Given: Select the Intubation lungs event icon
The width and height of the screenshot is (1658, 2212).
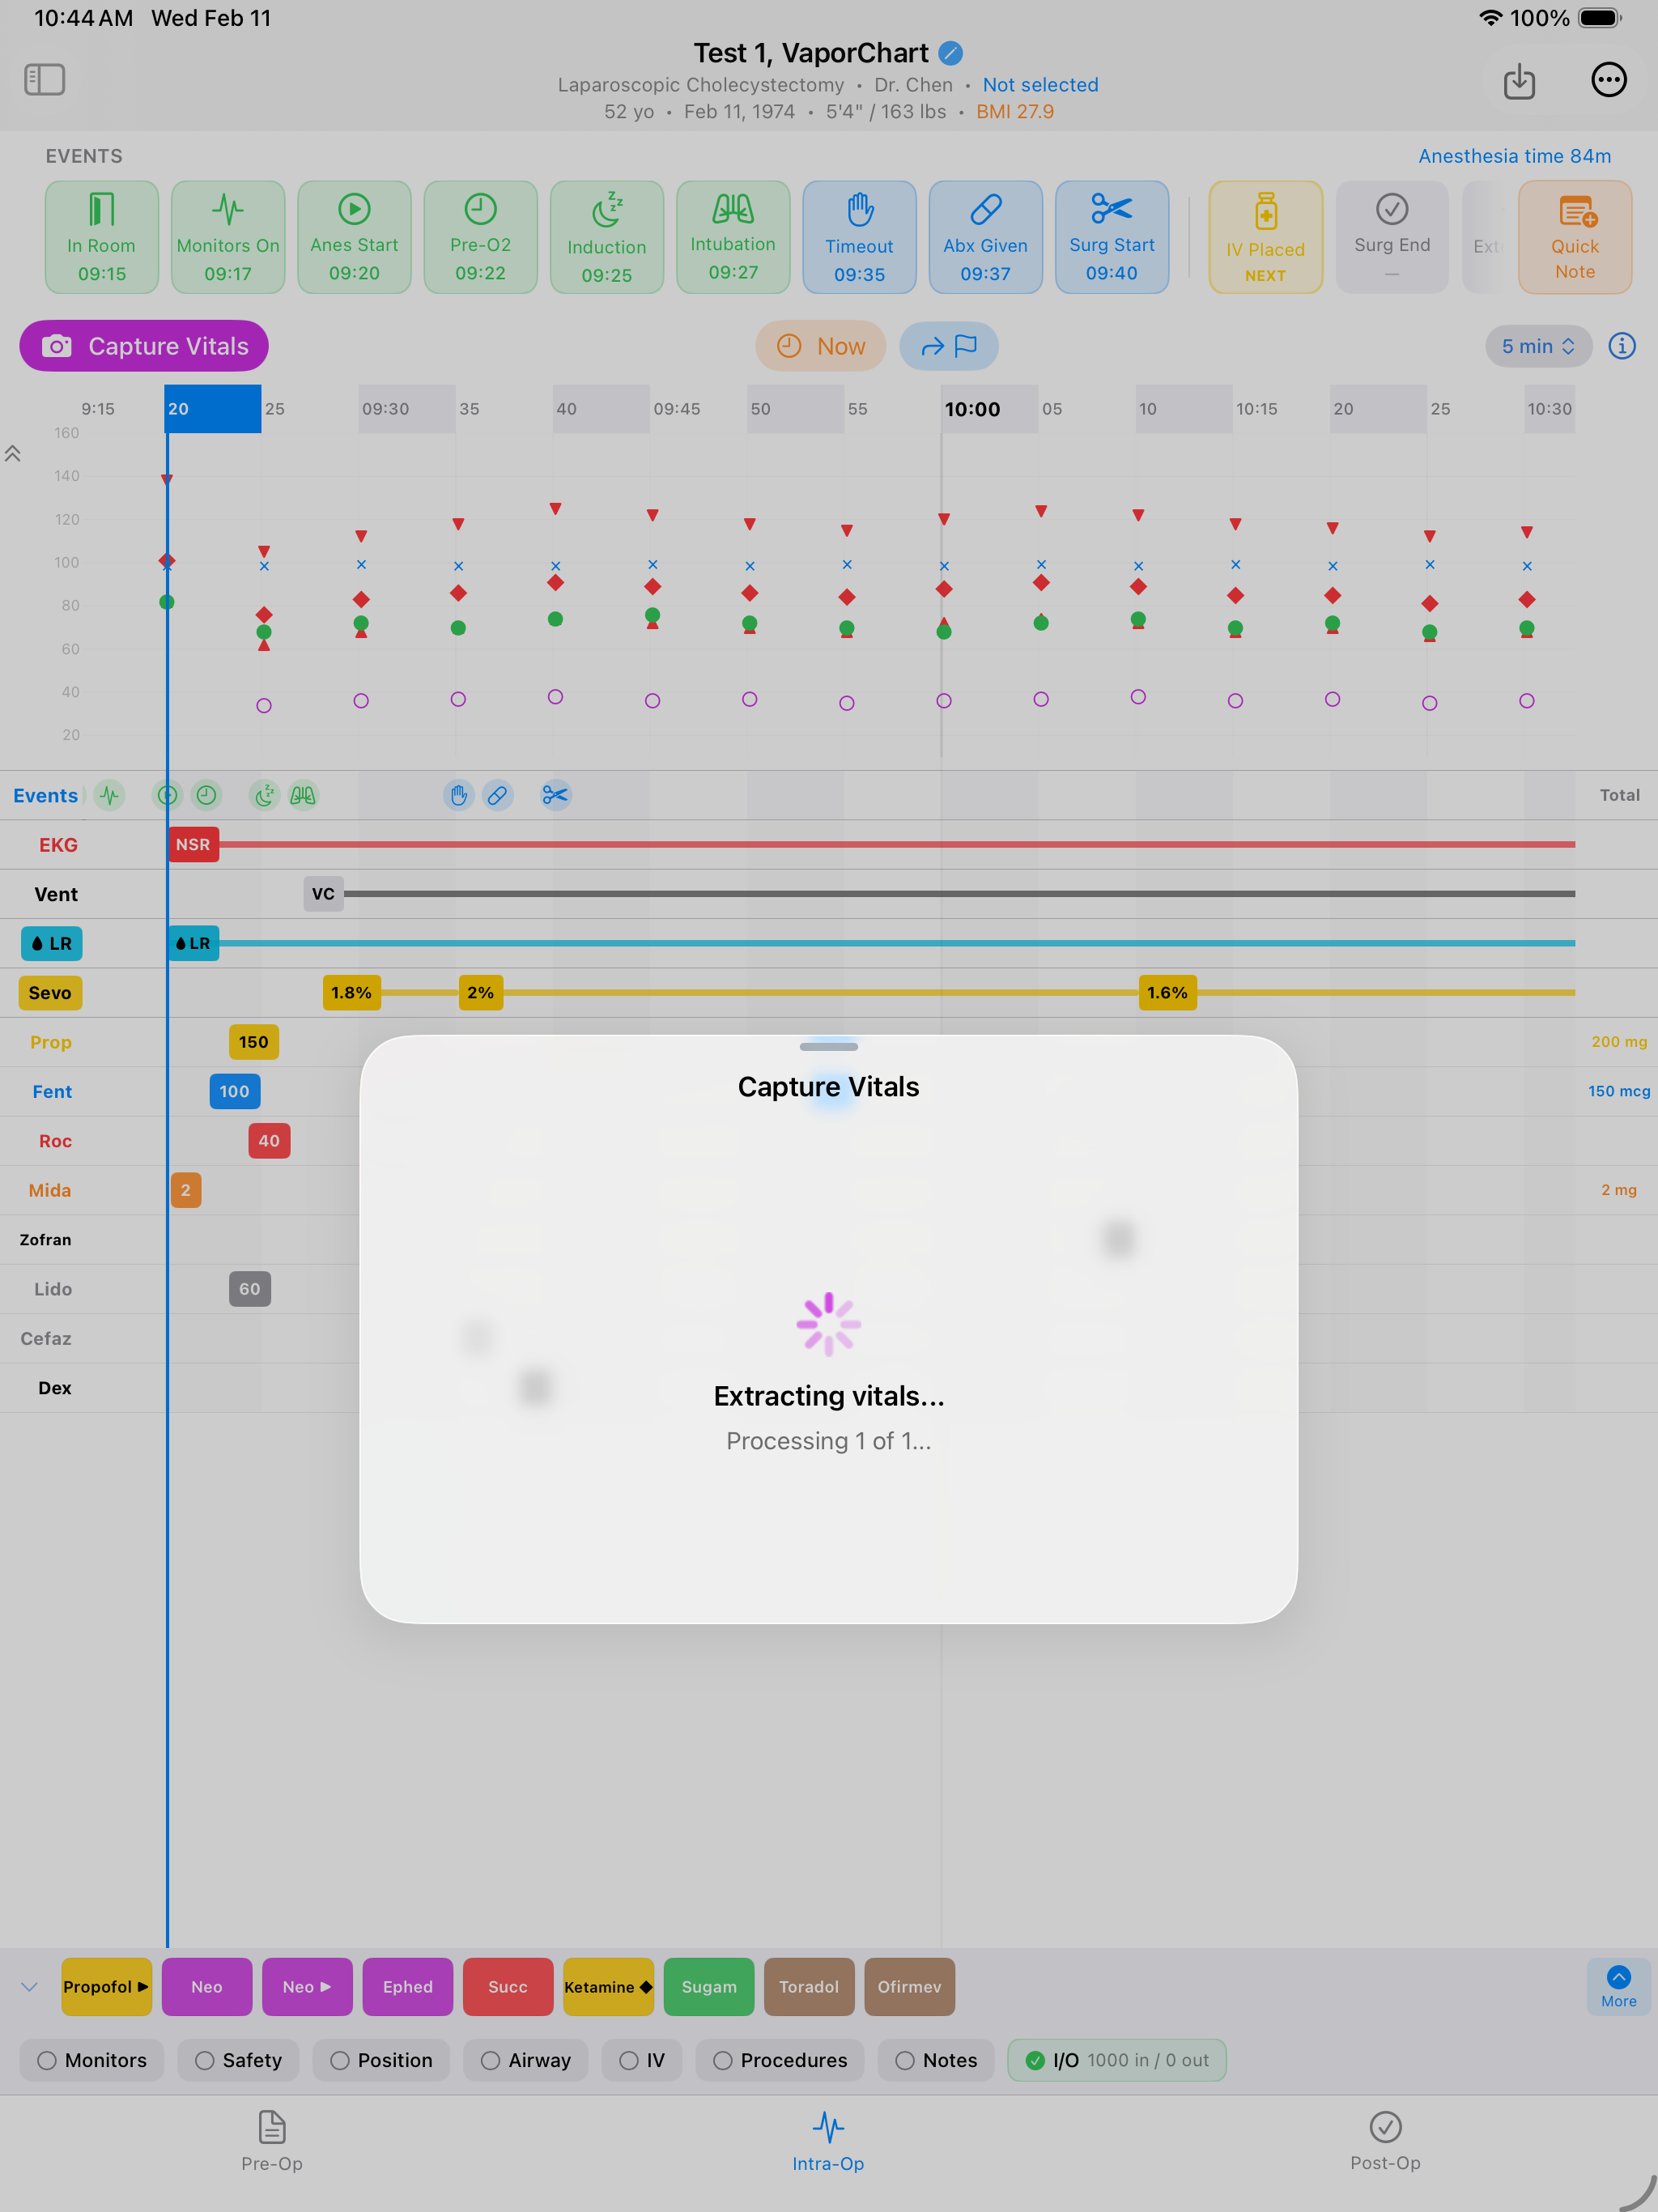Looking at the screenshot, I should tap(733, 208).
